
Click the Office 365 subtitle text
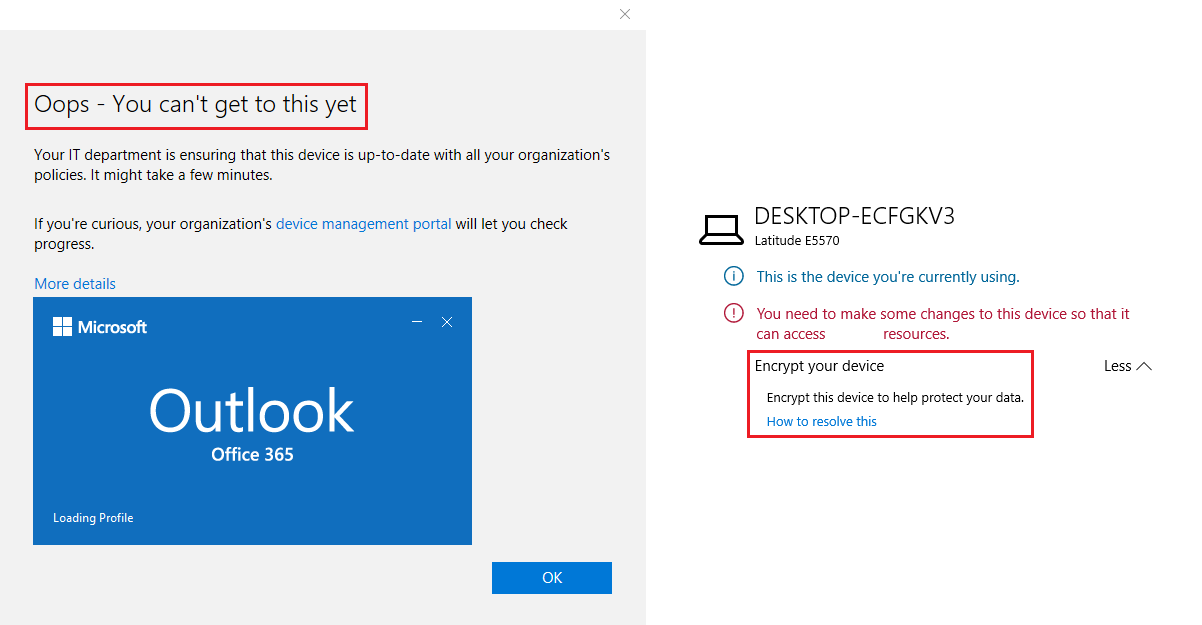pyautogui.click(x=252, y=455)
